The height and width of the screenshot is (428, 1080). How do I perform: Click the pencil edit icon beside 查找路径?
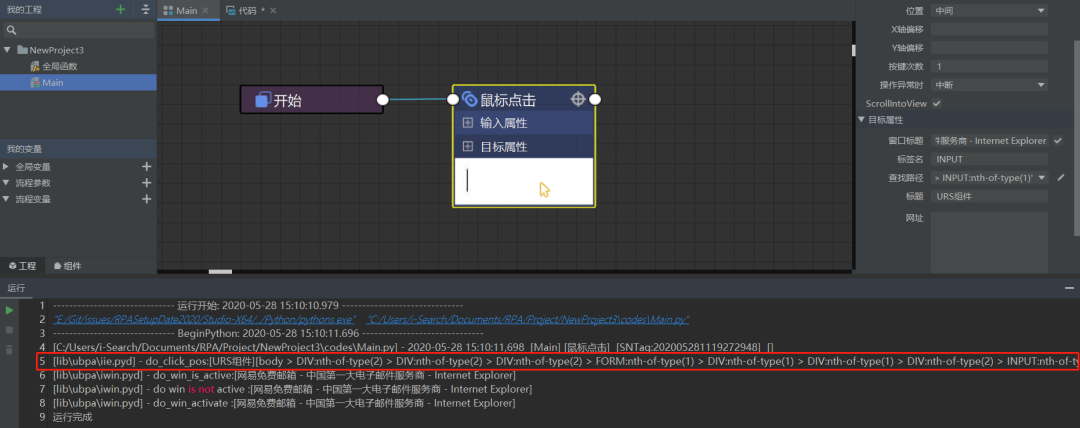coord(1061,177)
